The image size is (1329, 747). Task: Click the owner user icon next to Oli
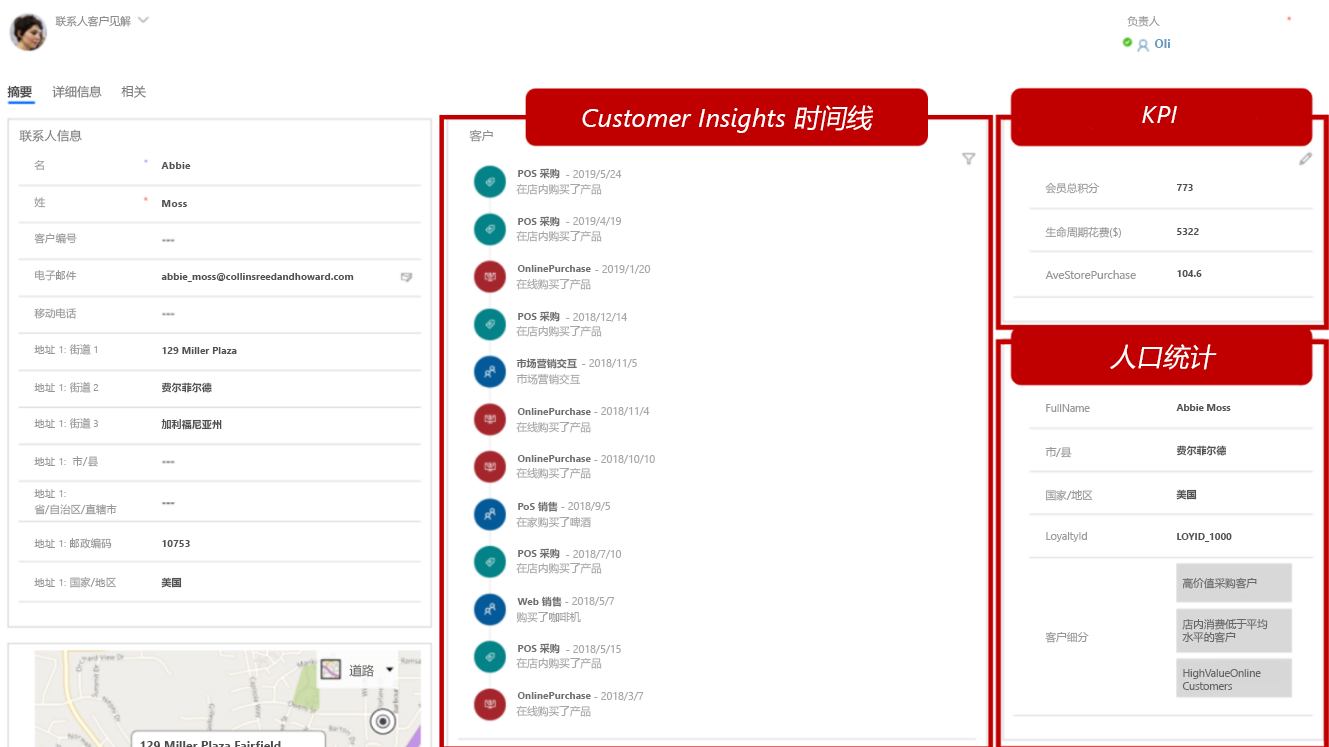[x=1143, y=45]
